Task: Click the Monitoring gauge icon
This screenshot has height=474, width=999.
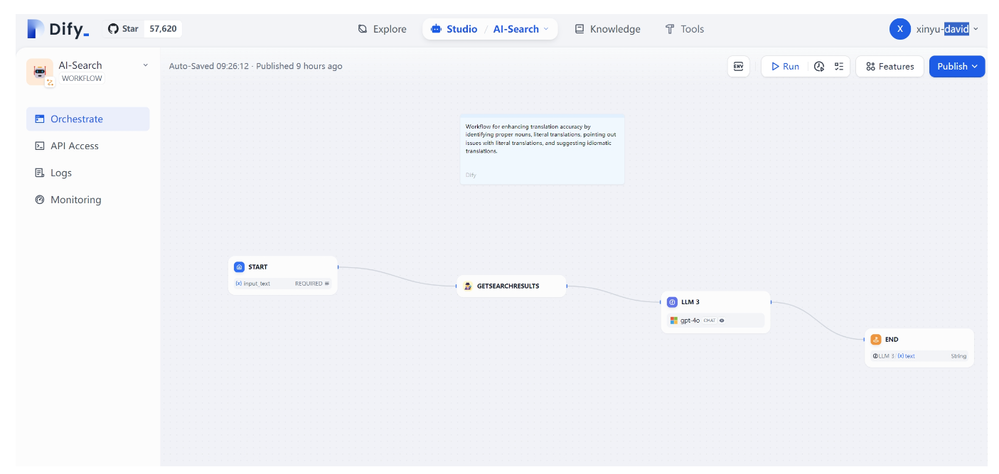Action: [x=40, y=199]
